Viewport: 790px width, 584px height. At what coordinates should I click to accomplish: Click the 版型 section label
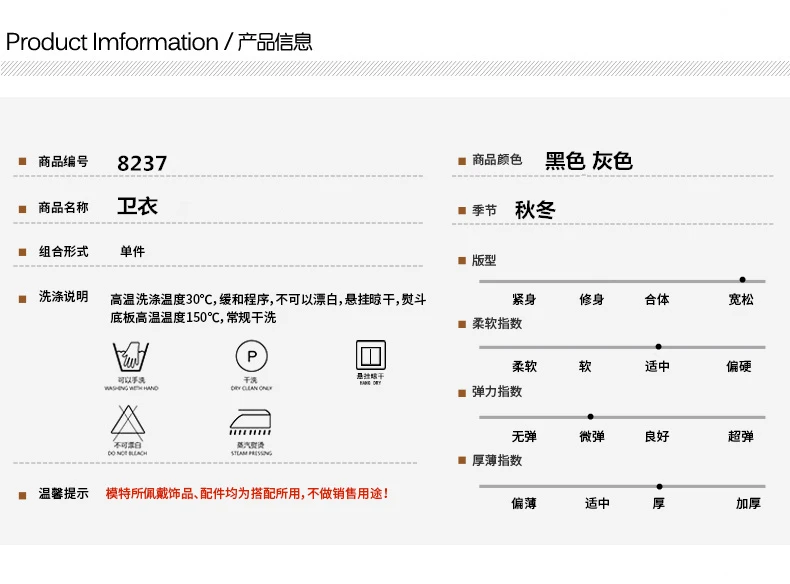click(x=484, y=261)
